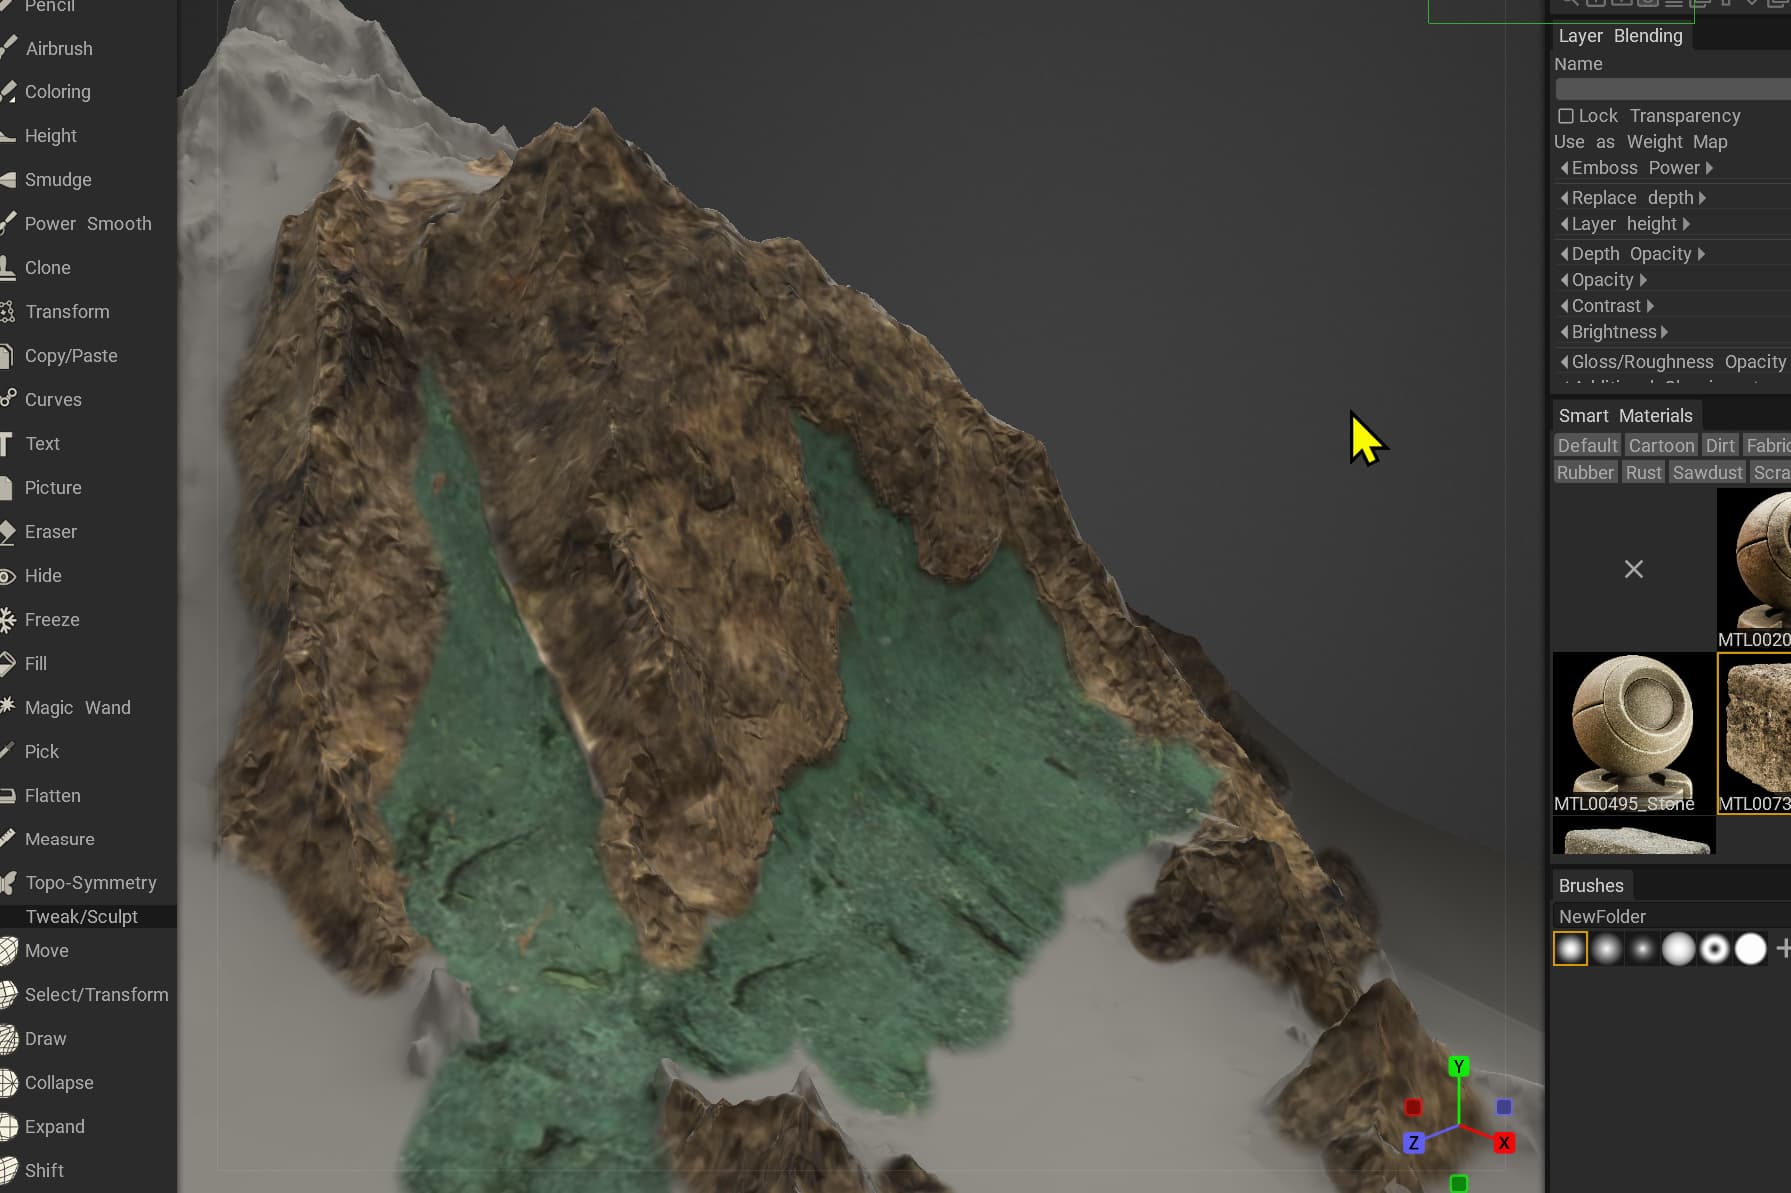The image size is (1791, 1193).
Task: Click the red X axis gizmo handle
Action: (x=1504, y=1143)
